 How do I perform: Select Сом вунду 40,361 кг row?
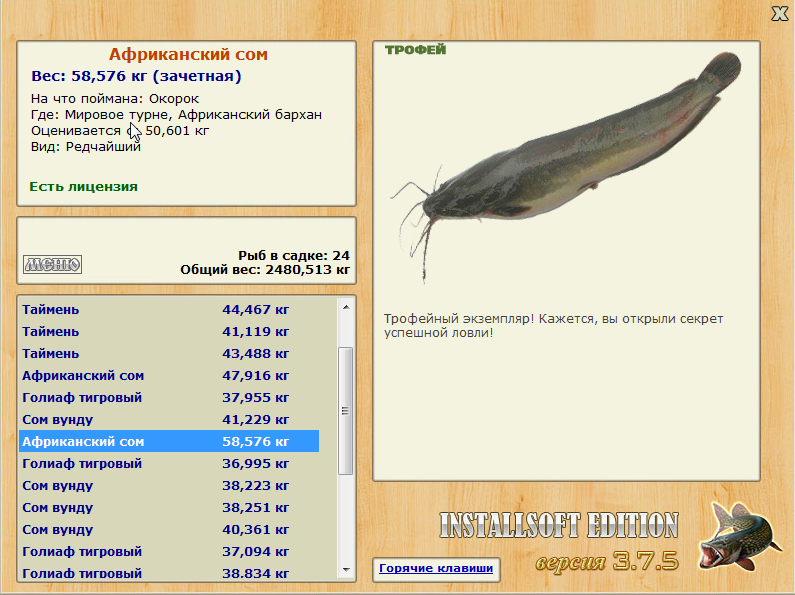169,530
